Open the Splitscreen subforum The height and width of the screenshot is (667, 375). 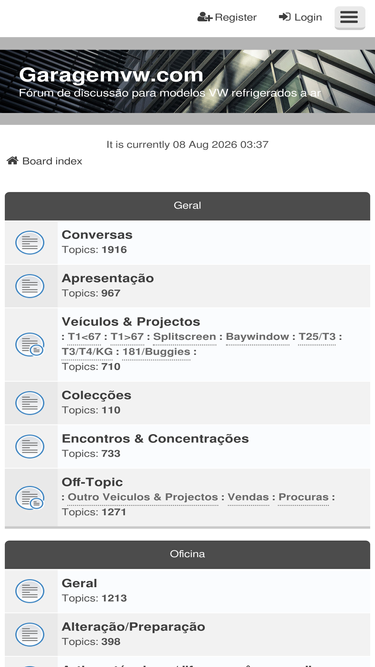coord(185,337)
